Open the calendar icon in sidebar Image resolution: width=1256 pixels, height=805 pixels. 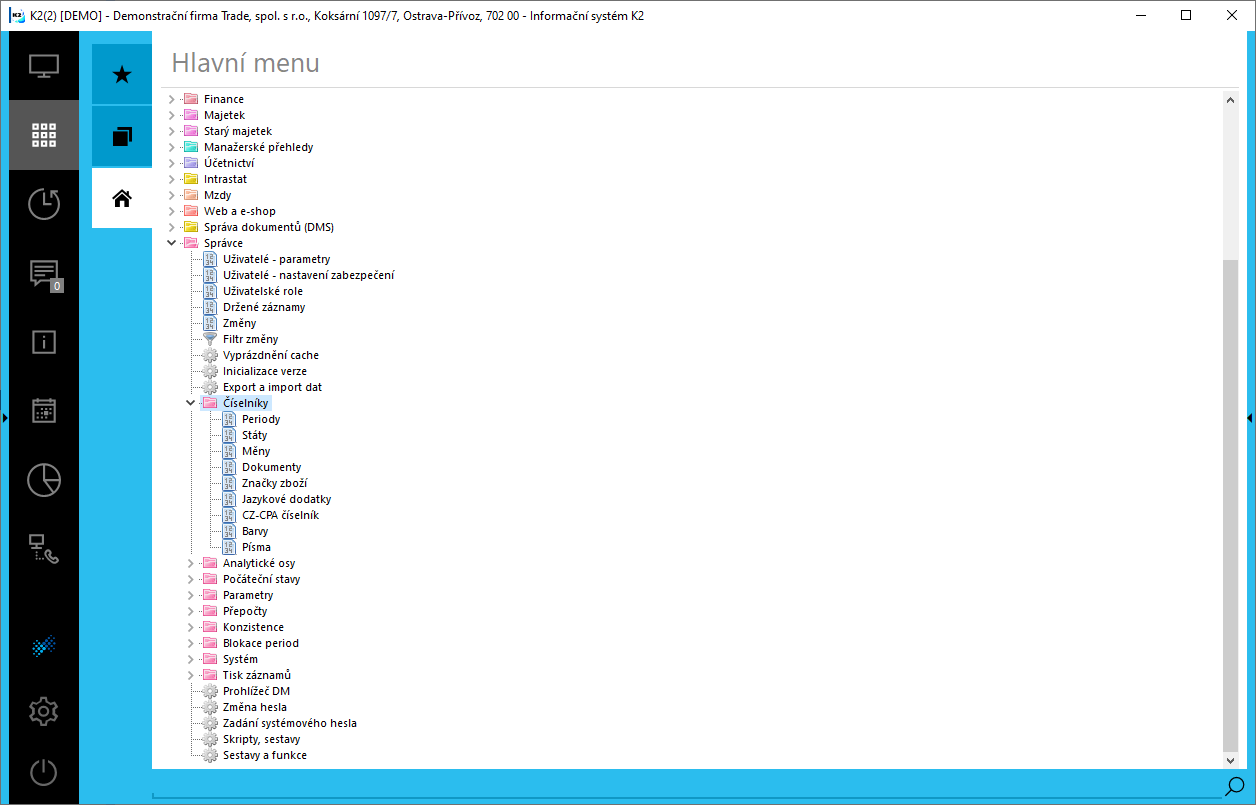(44, 411)
